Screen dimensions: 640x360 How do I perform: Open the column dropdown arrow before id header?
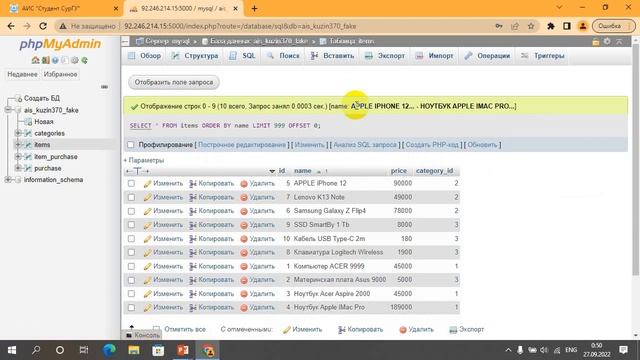tap(272, 171)
